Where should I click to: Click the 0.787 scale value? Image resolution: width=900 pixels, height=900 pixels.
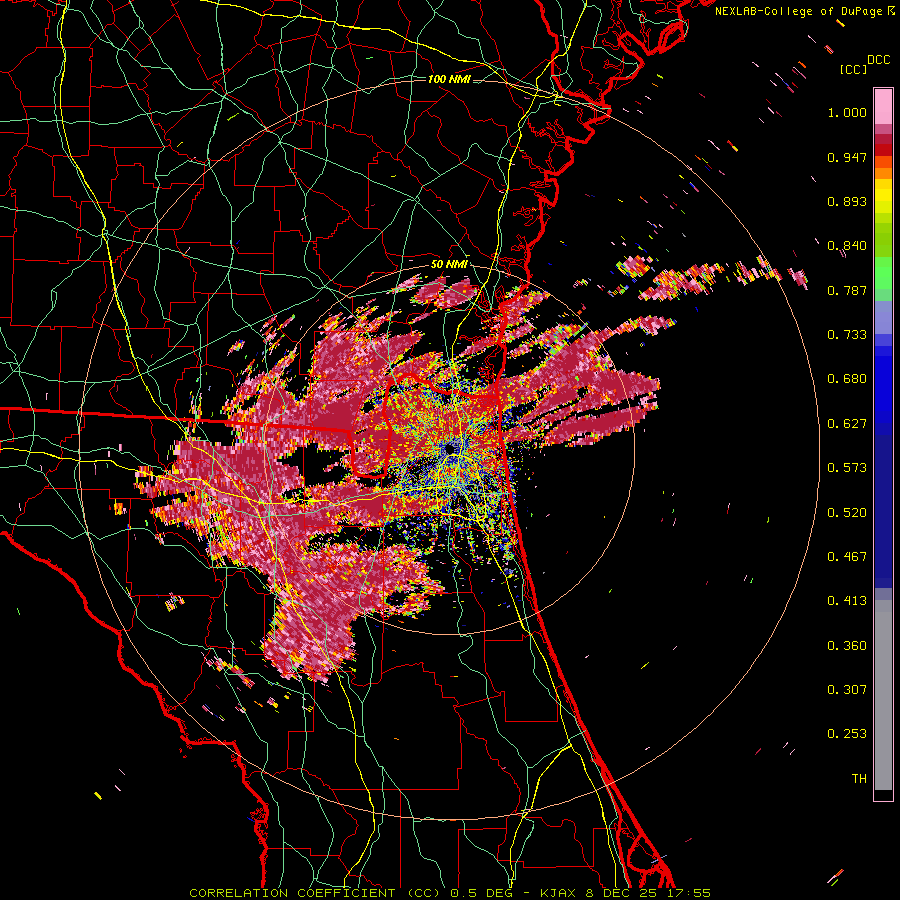click(x=847, y=290)
